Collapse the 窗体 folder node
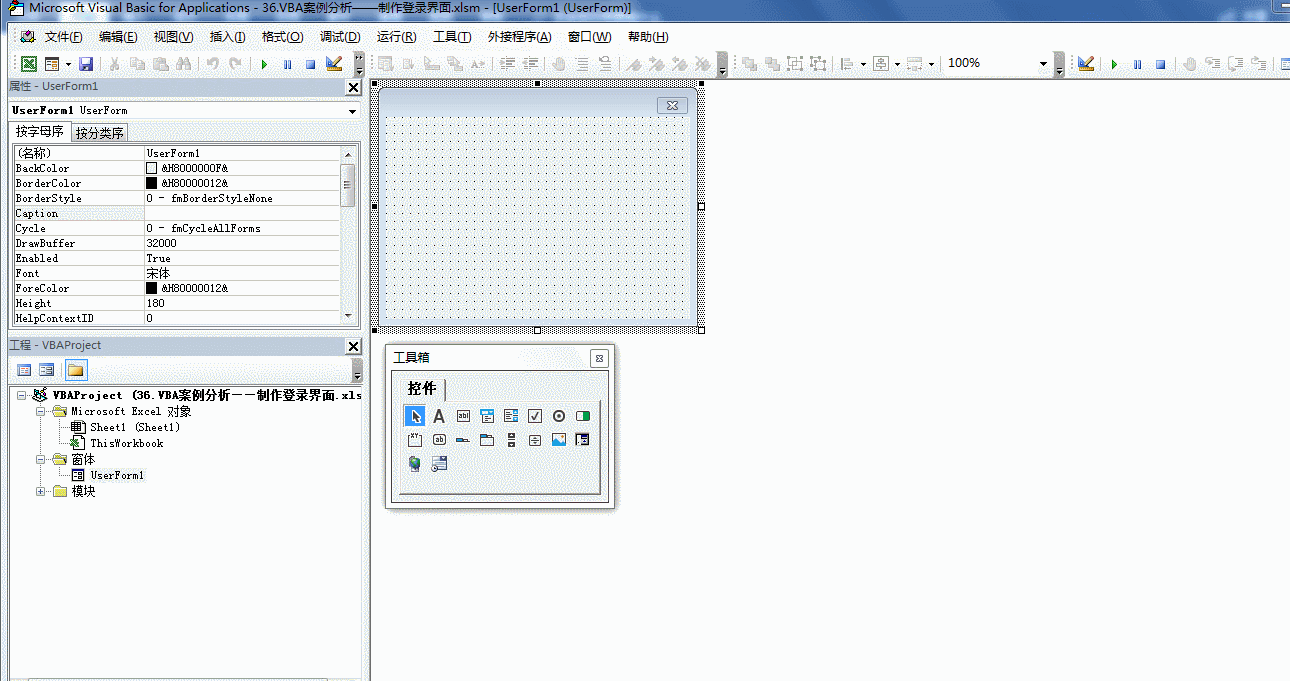The image size is (1290, 681). point(41,459)
